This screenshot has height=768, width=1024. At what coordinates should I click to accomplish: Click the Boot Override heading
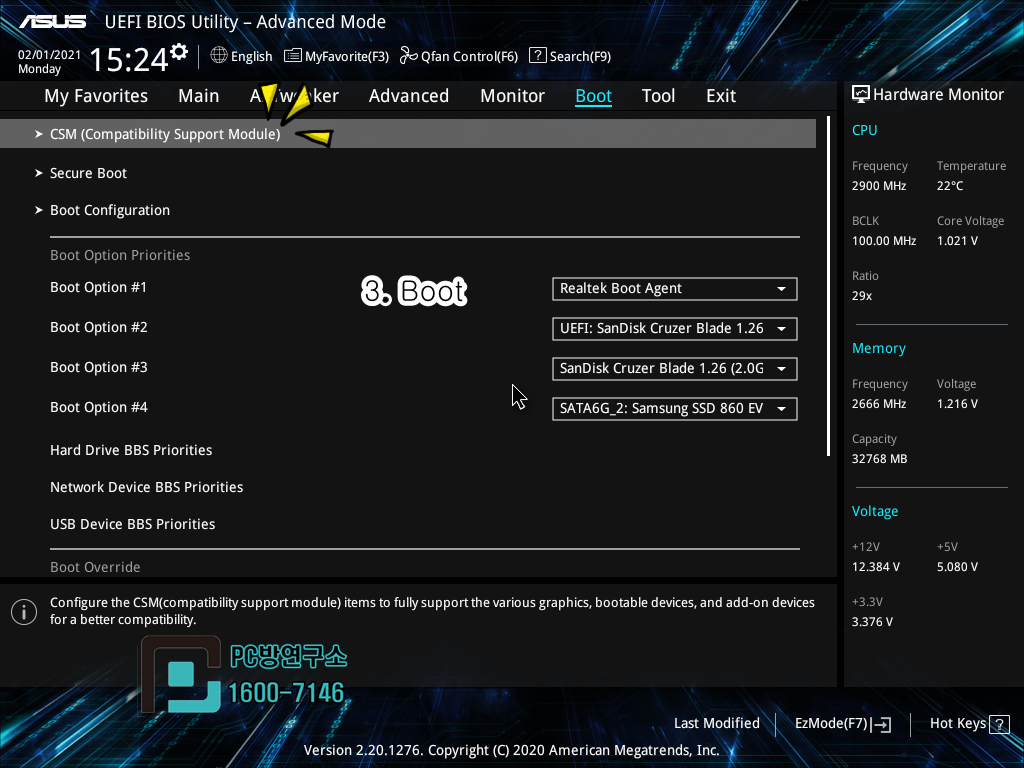tap(95, 567)
